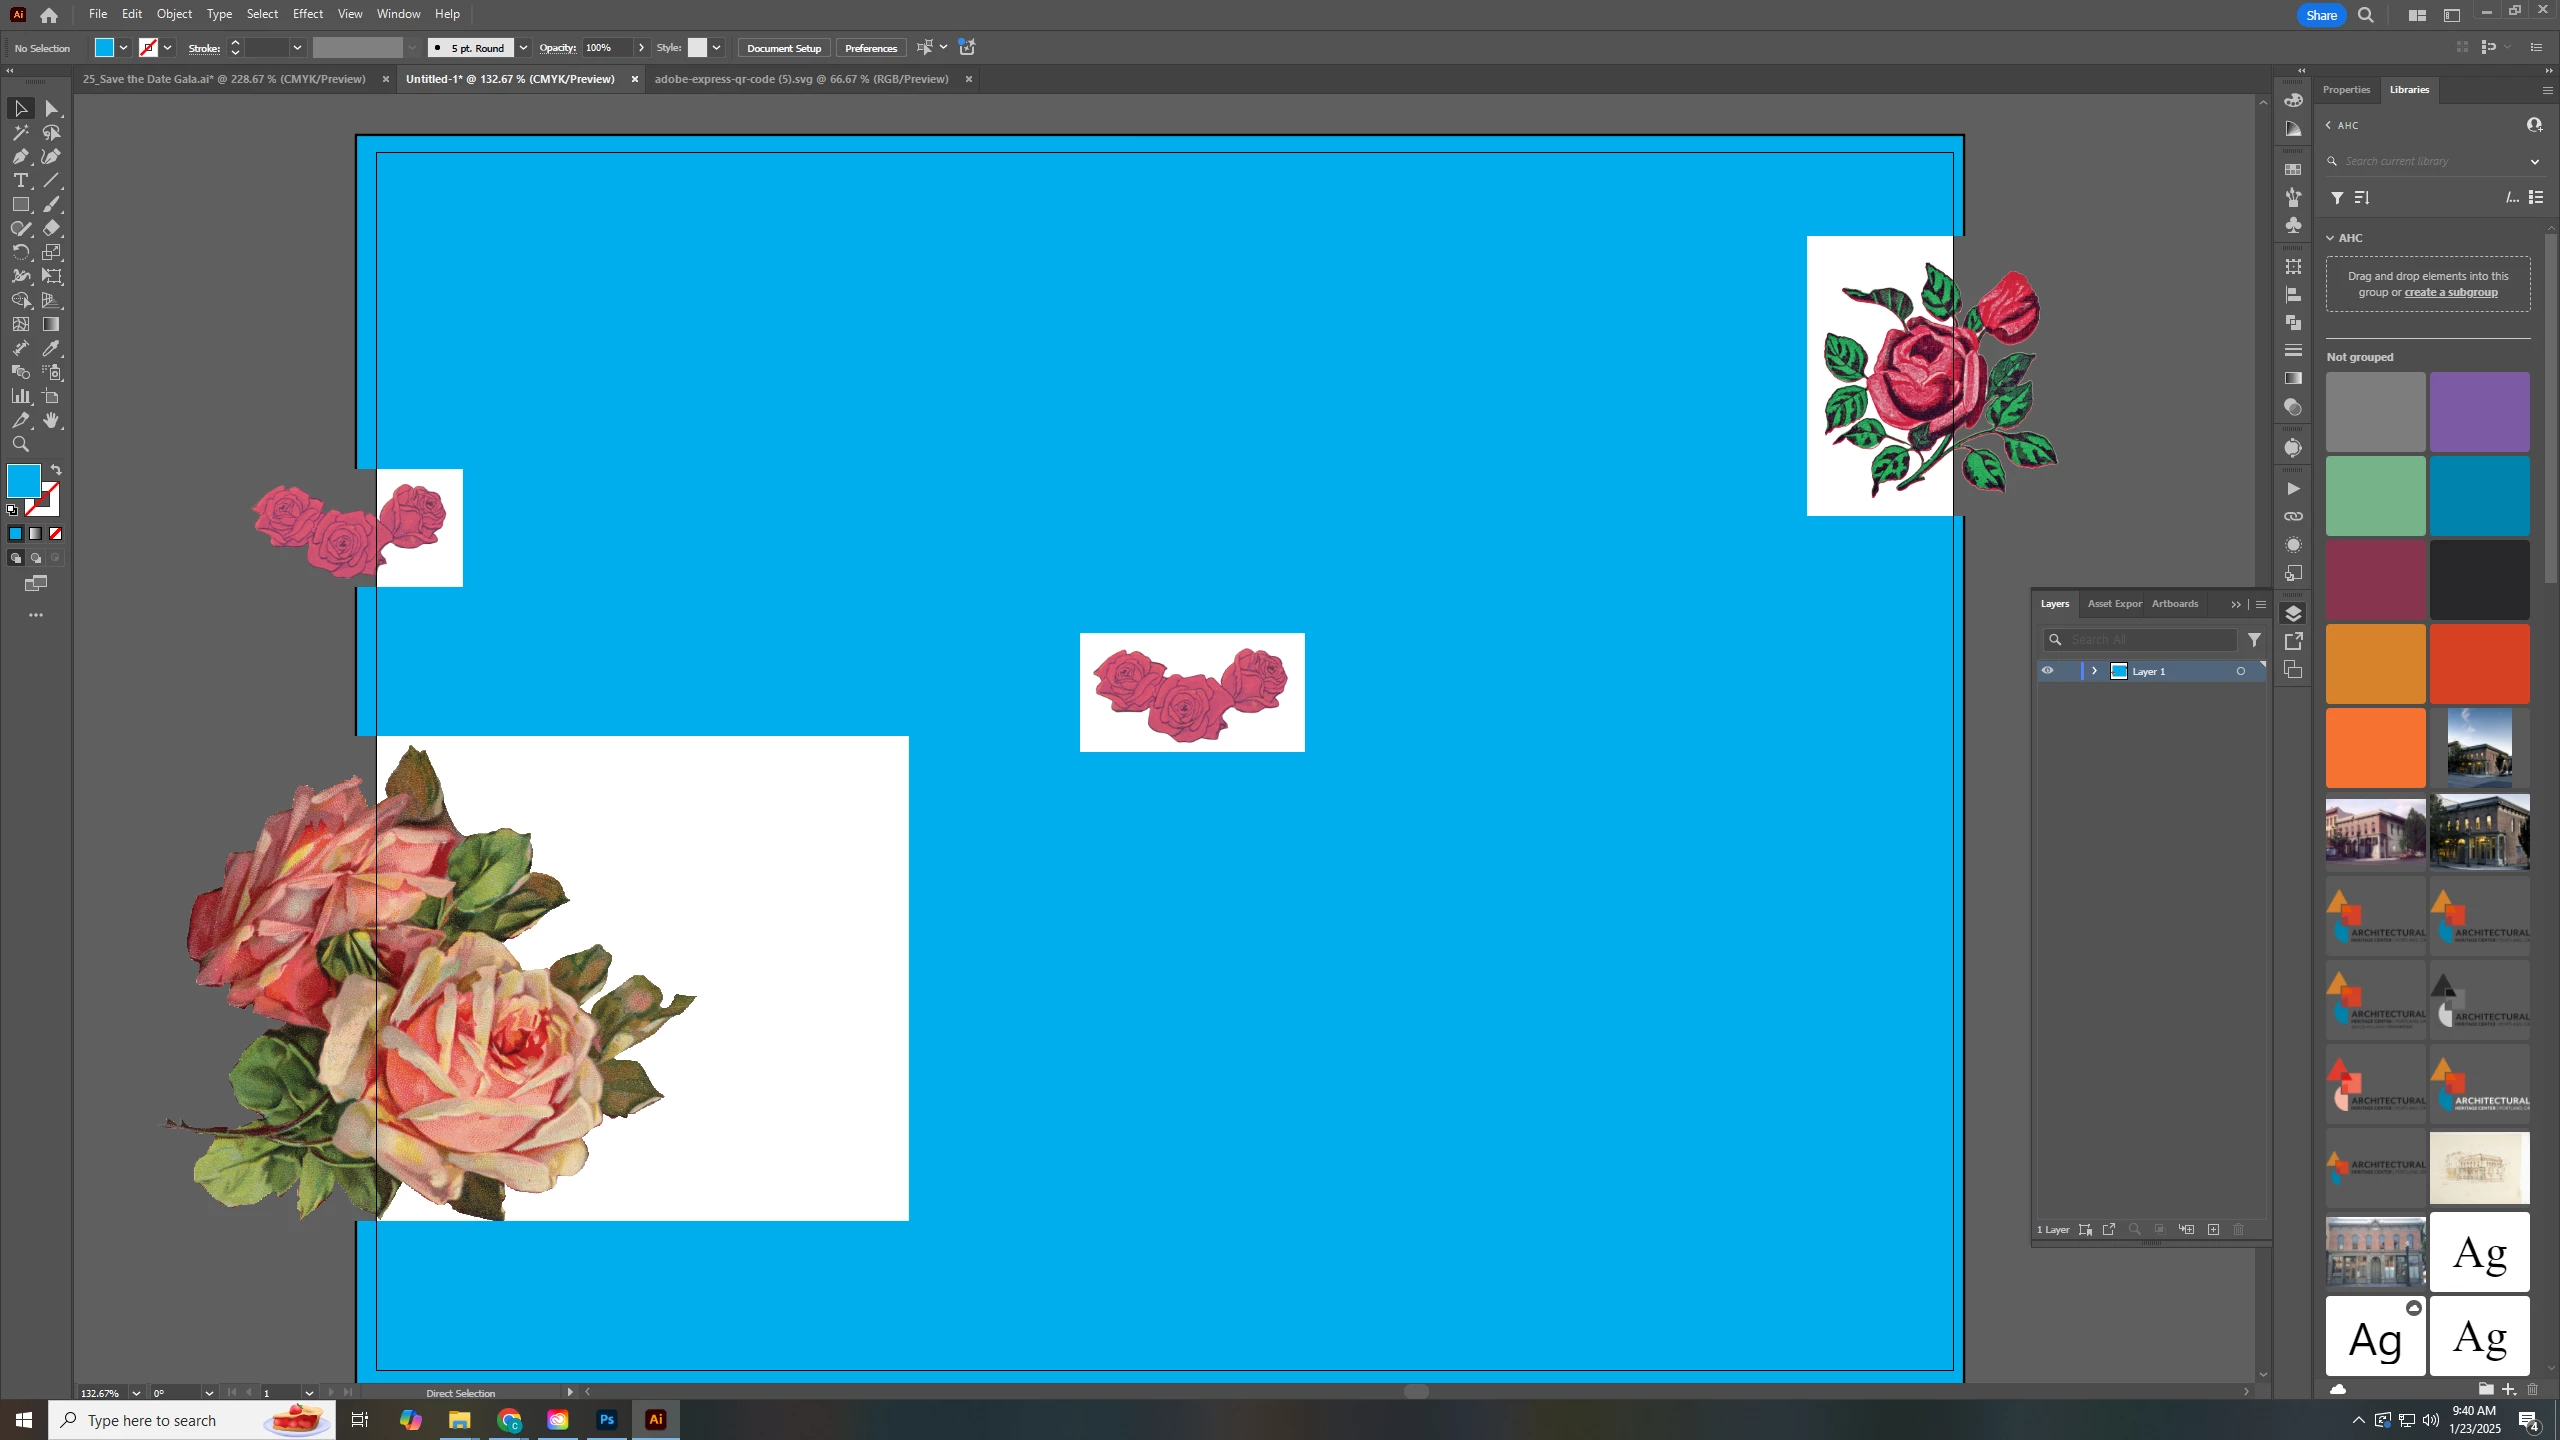Pick the Eyedropper tool

pyautogui.click(x=51, y=348)
